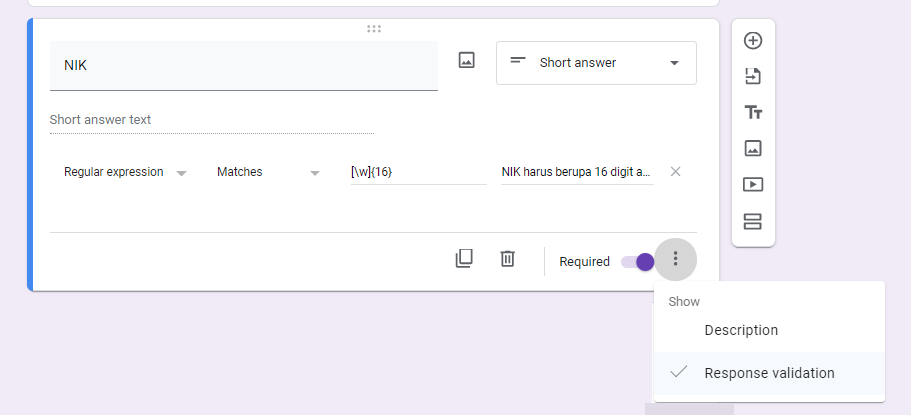Viewport: 911px width, 415px height.
Task: Edit the NIK question title field
Action: pyautogui.click(x=244, y=66)
